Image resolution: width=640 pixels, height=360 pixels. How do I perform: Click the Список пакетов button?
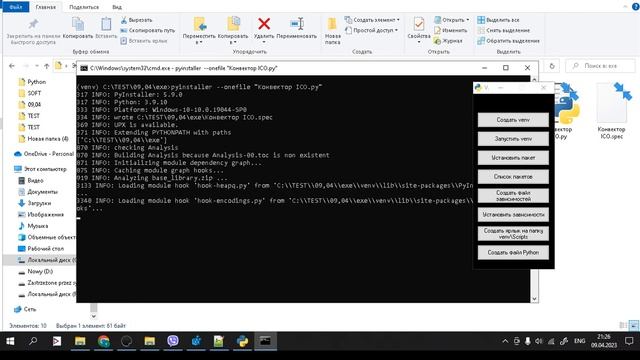click(x=513, y=177)
